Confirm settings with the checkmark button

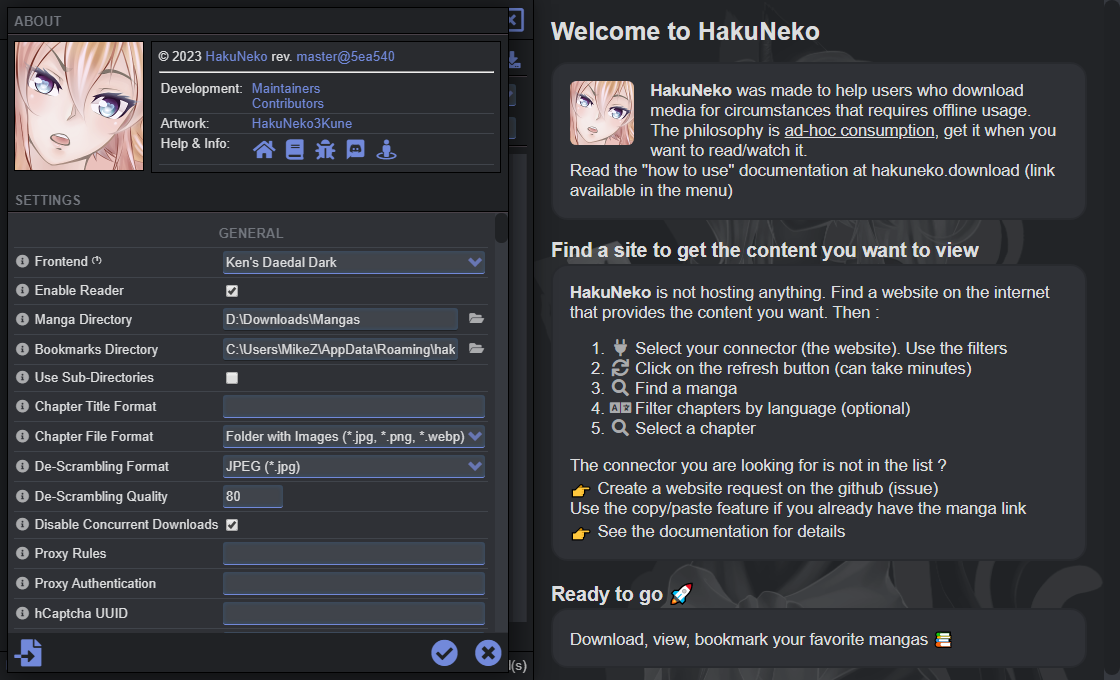tap(444, 652)
